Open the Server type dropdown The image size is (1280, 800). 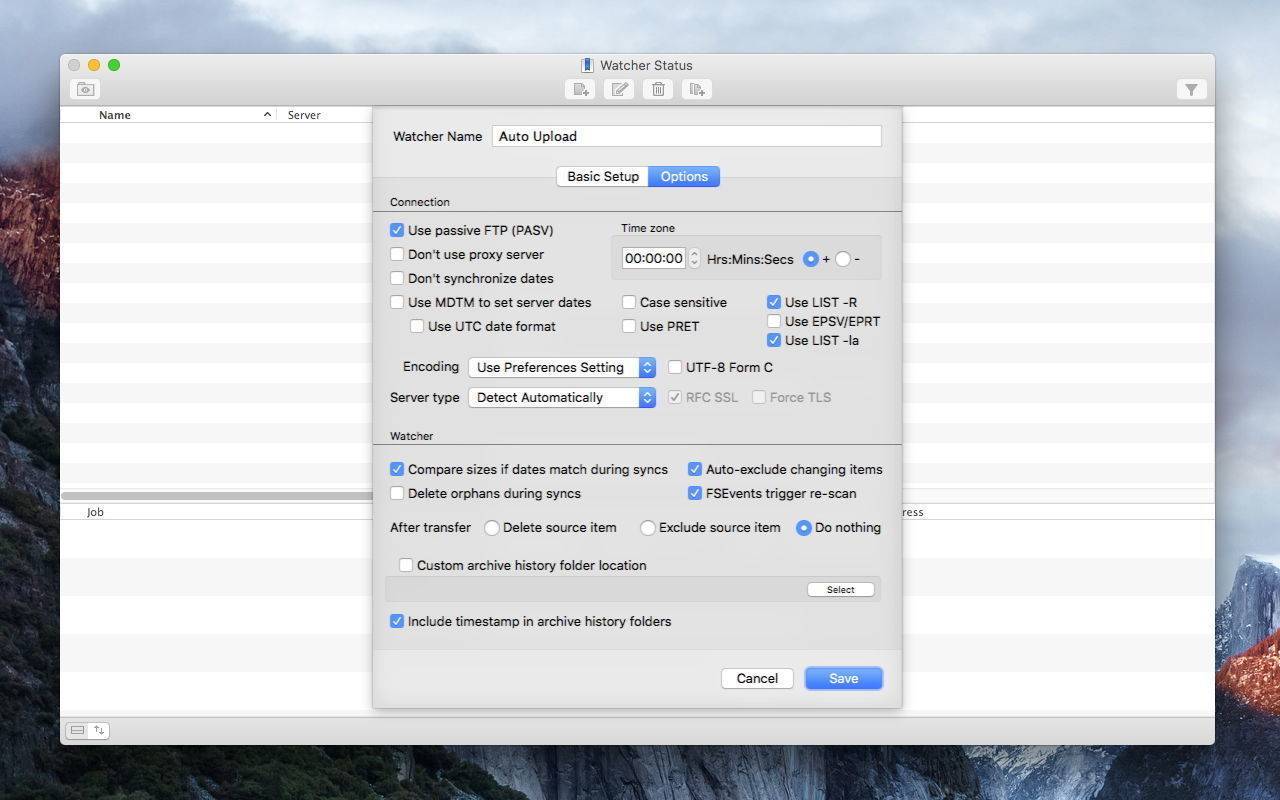(562, 397)
